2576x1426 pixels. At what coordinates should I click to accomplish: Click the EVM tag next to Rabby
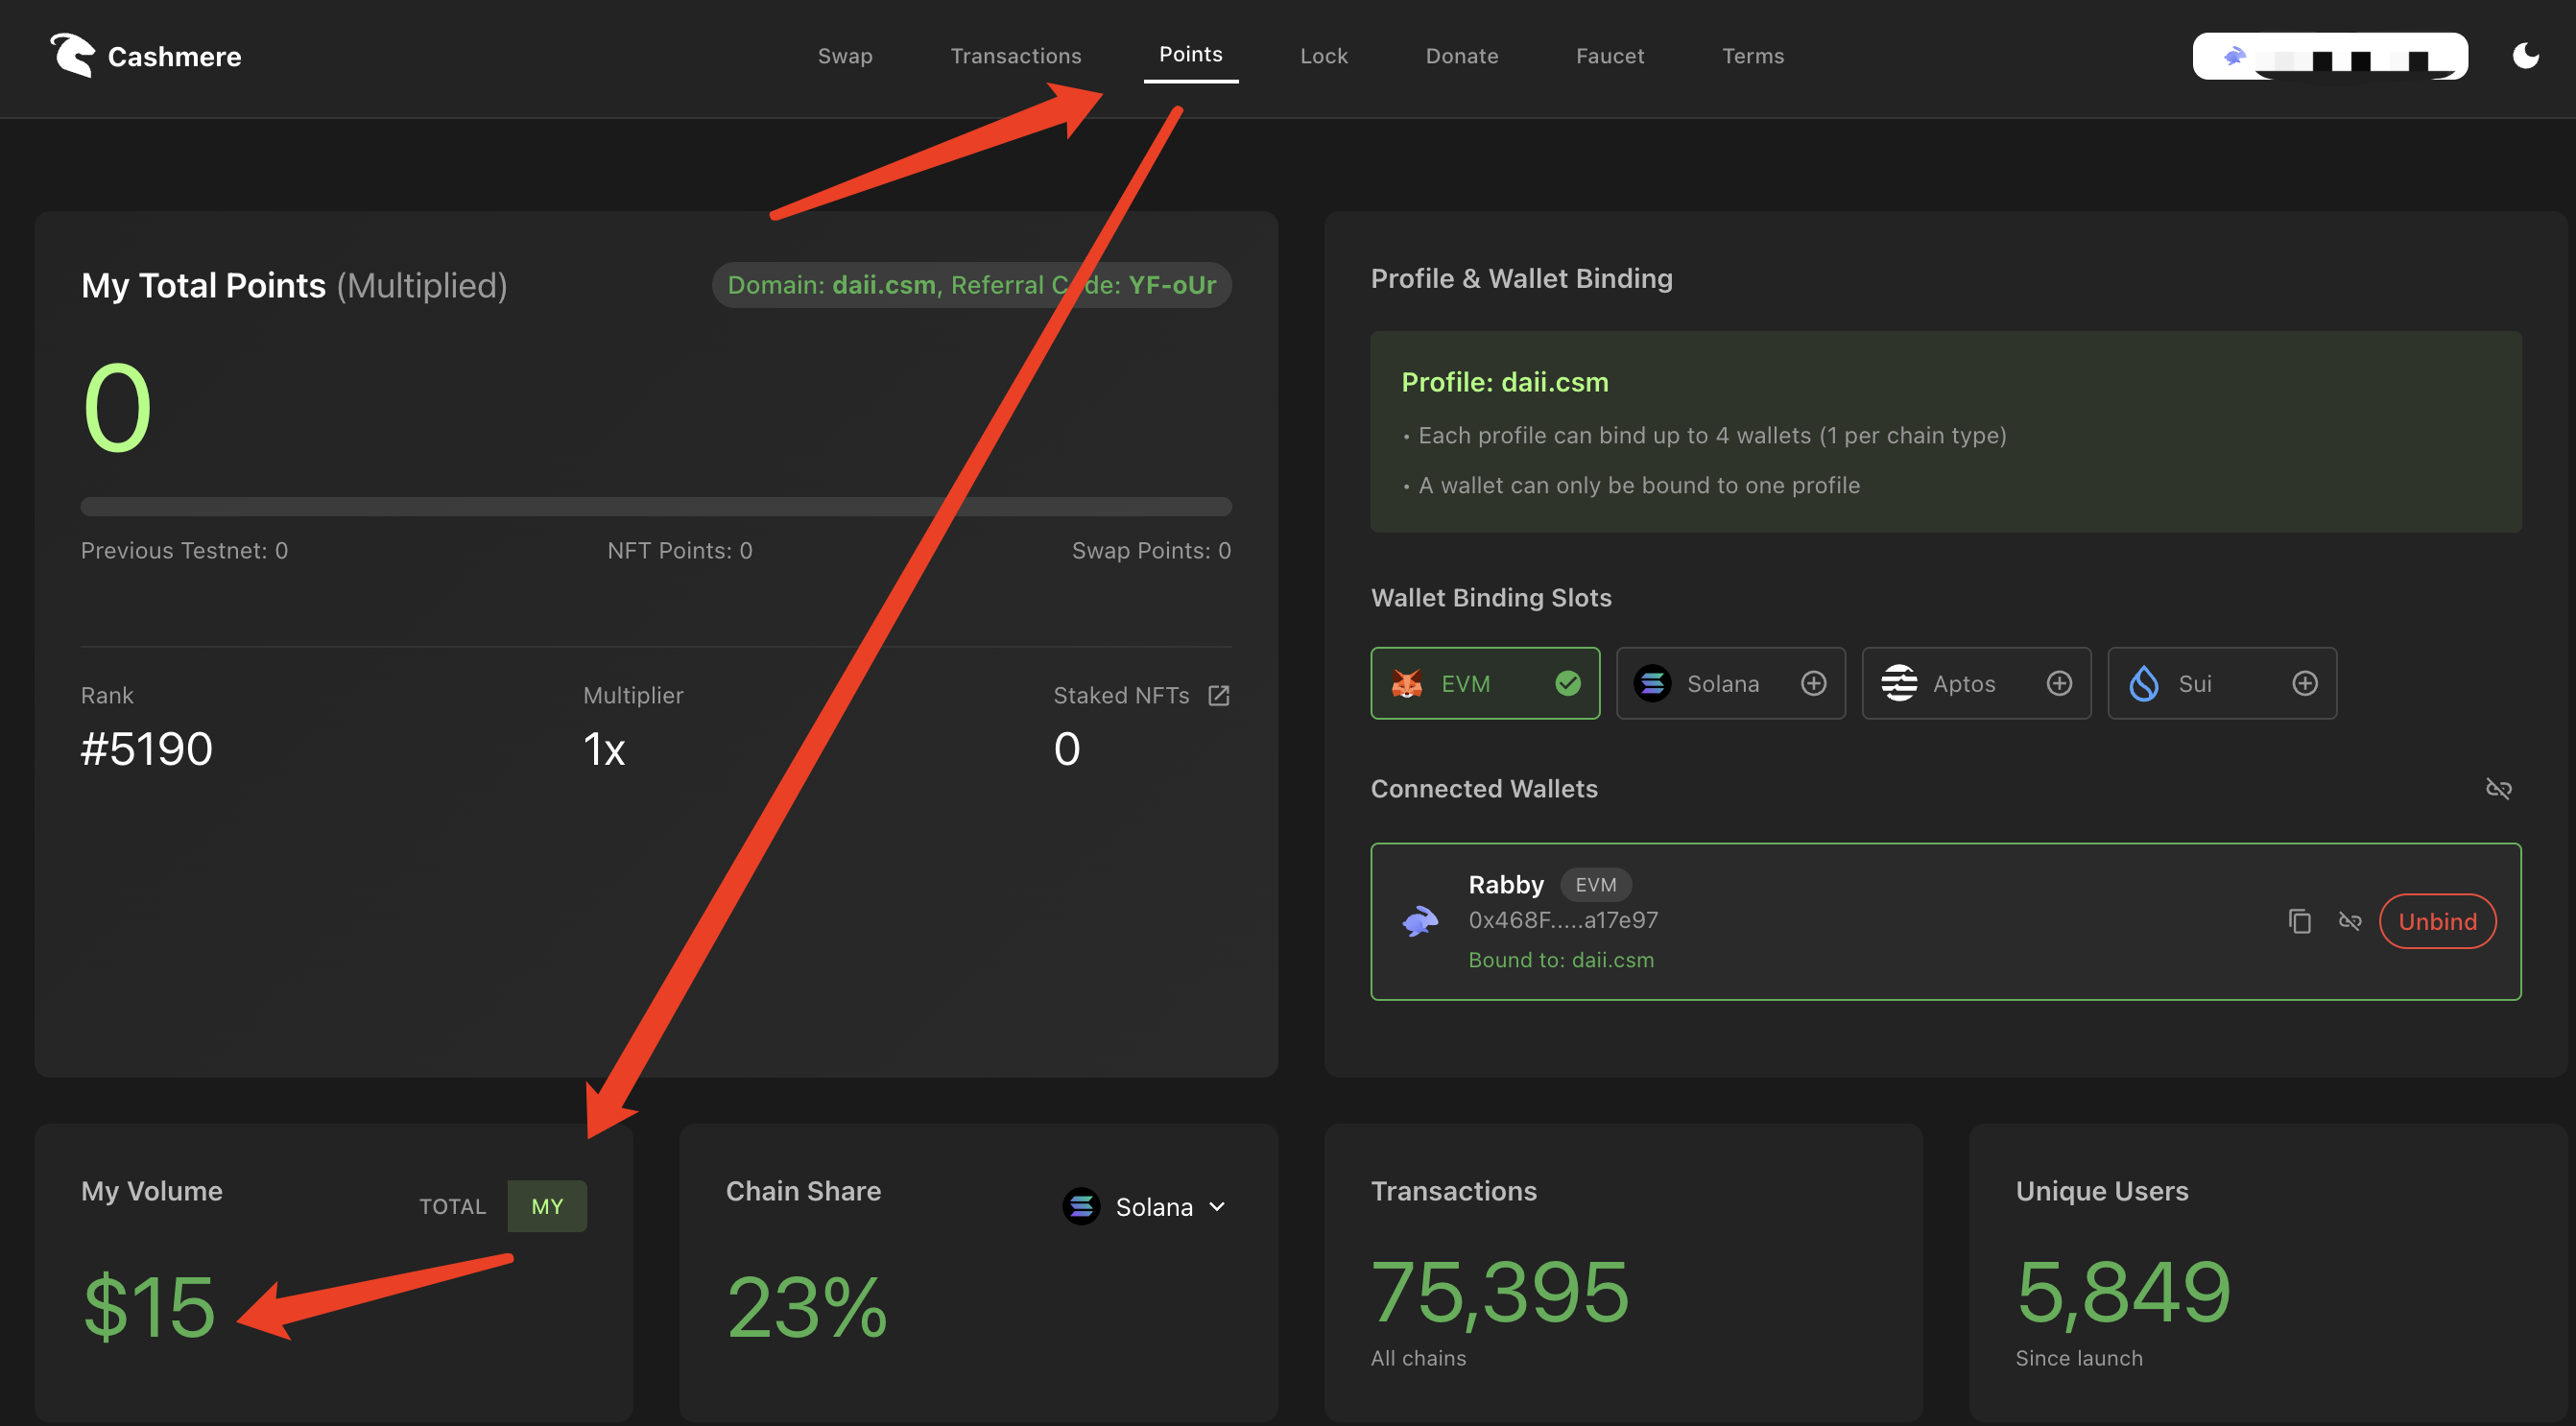point(1595,884)
